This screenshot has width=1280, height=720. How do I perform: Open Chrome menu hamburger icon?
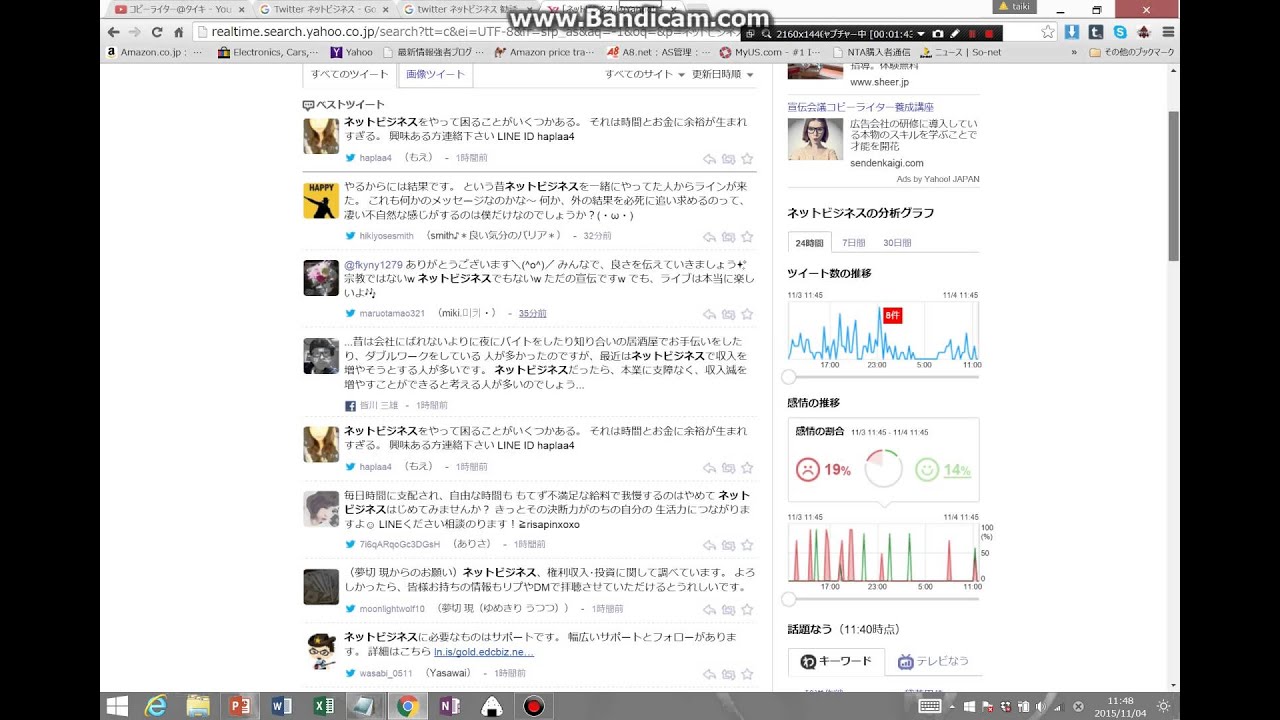point(1167,32)
